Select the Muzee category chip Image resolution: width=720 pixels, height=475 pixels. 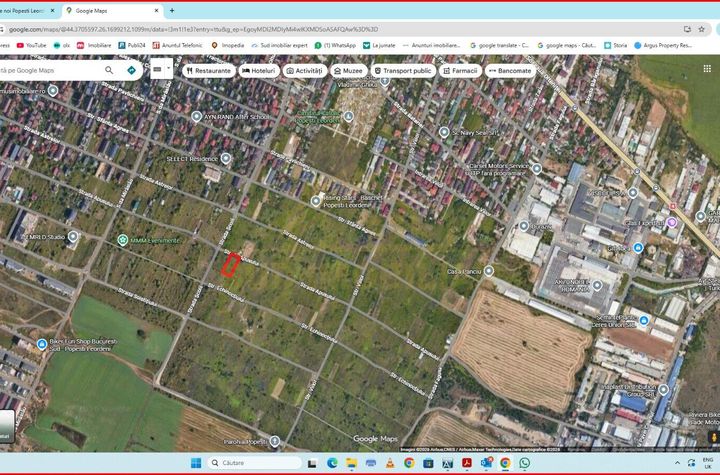click(347, 71)
